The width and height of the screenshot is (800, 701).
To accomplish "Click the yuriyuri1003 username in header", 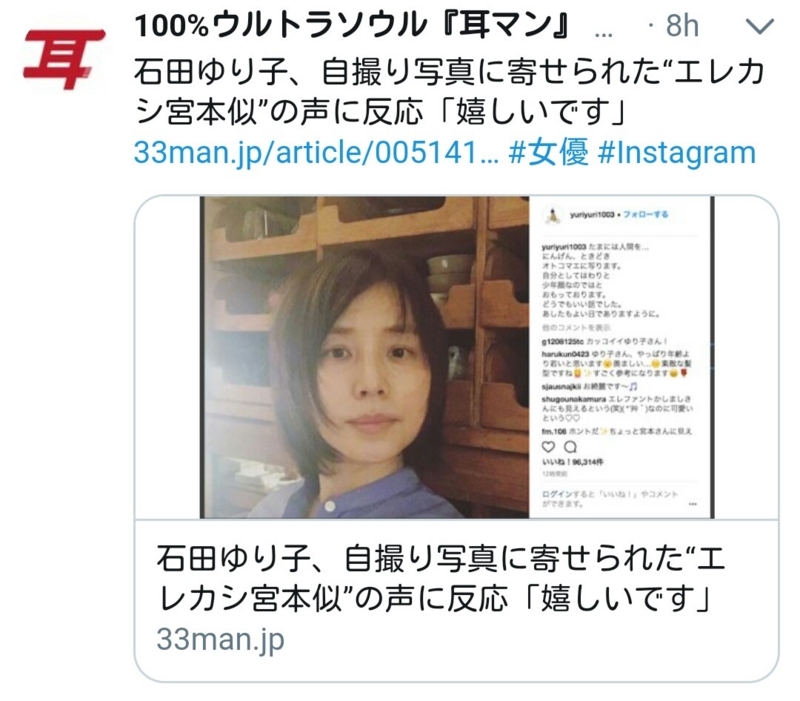I will 592,215.
